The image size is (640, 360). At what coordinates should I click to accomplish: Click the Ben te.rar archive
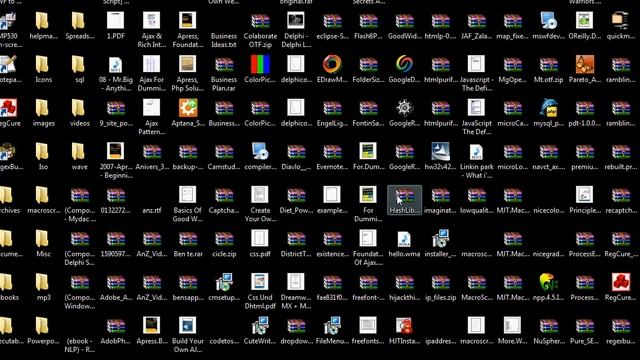pos(188,239)
